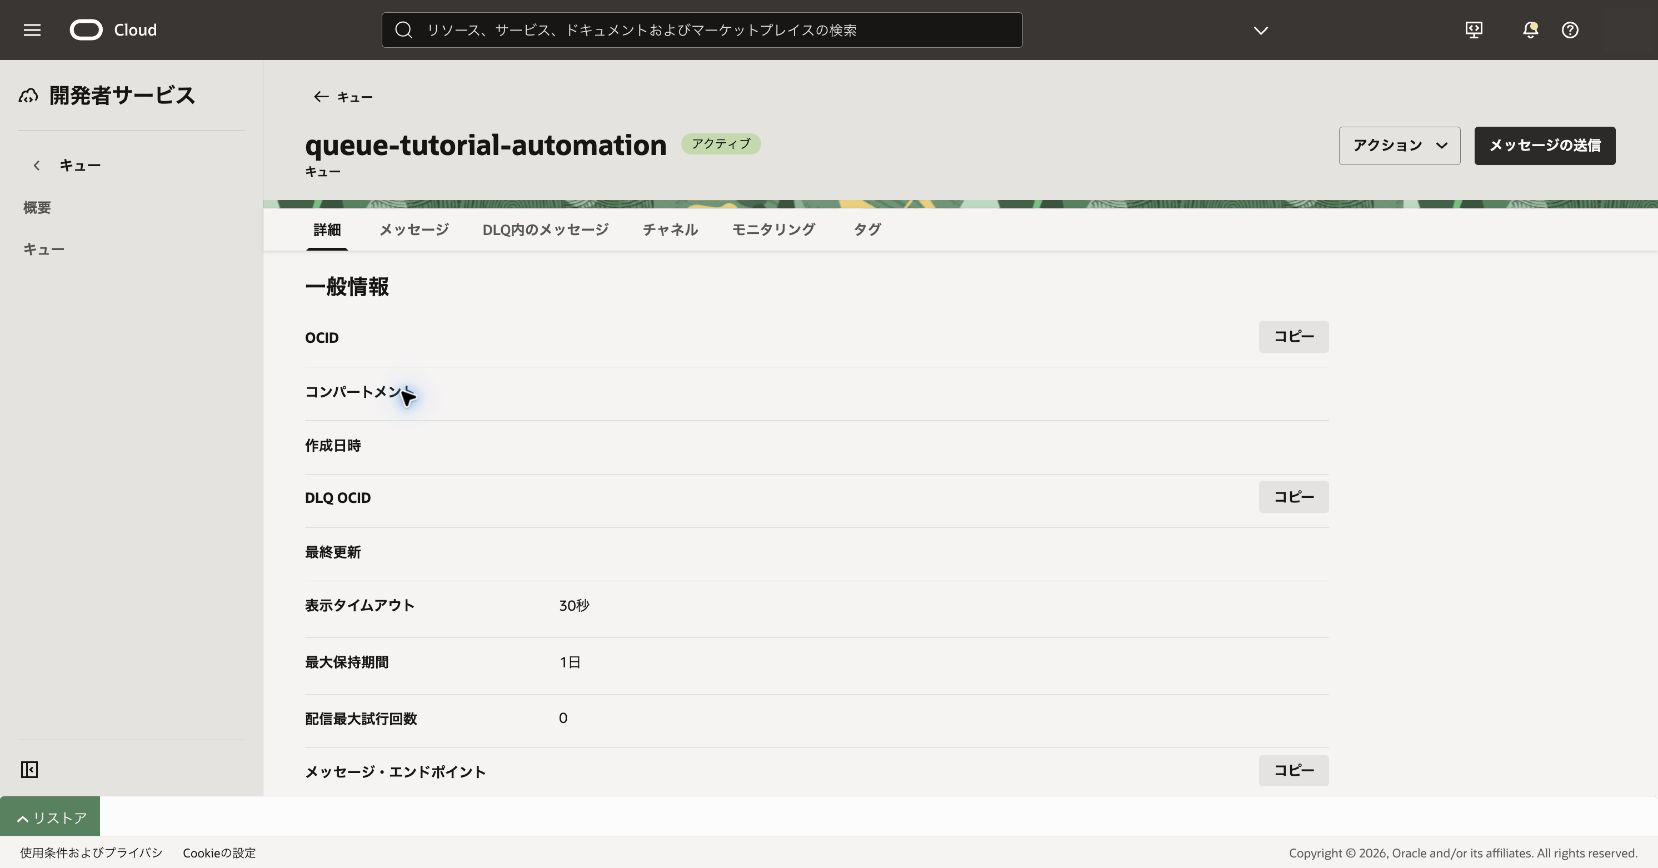Open the チャネル tab
The width and height of the screenshot is (1658, 868).
click(670, 230)
